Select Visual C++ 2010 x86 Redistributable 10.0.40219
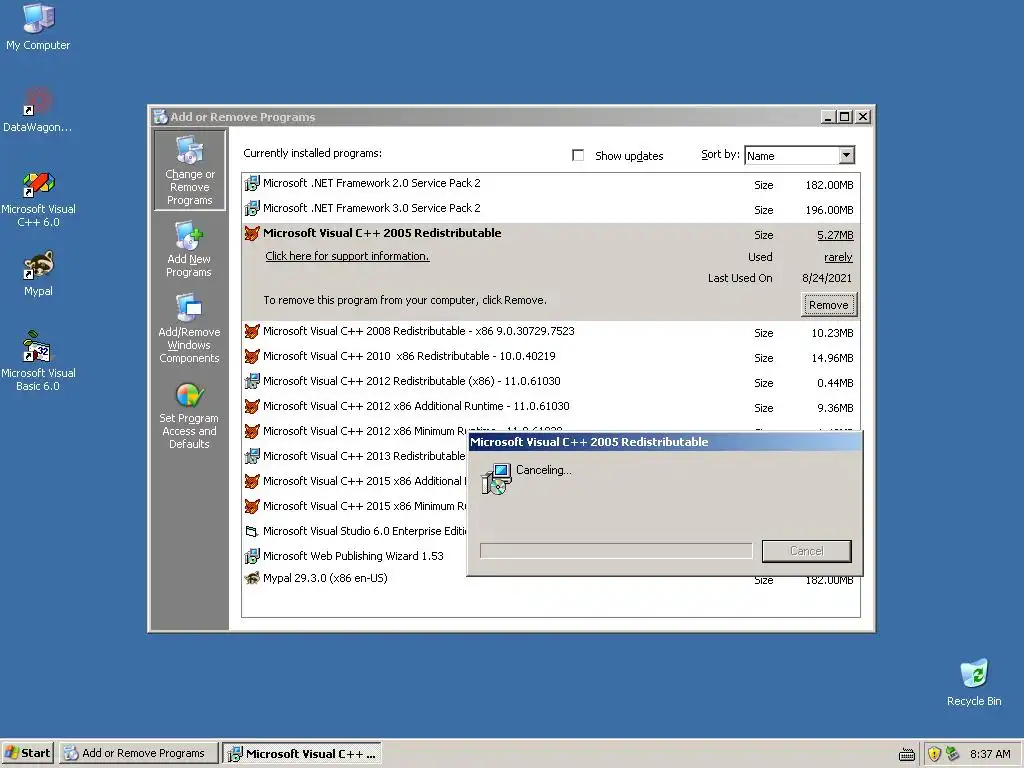 click(x=551, y=357)
